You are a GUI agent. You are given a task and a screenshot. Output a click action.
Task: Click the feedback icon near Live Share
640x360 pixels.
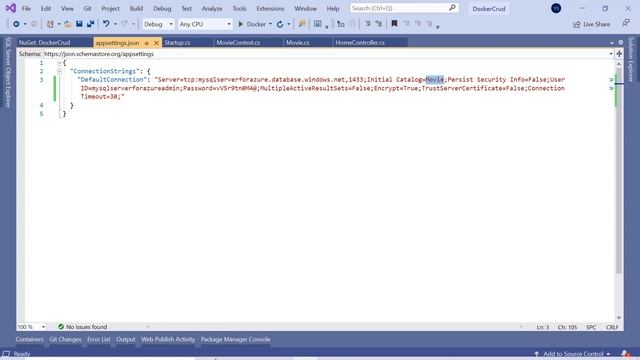pos(626,23)
